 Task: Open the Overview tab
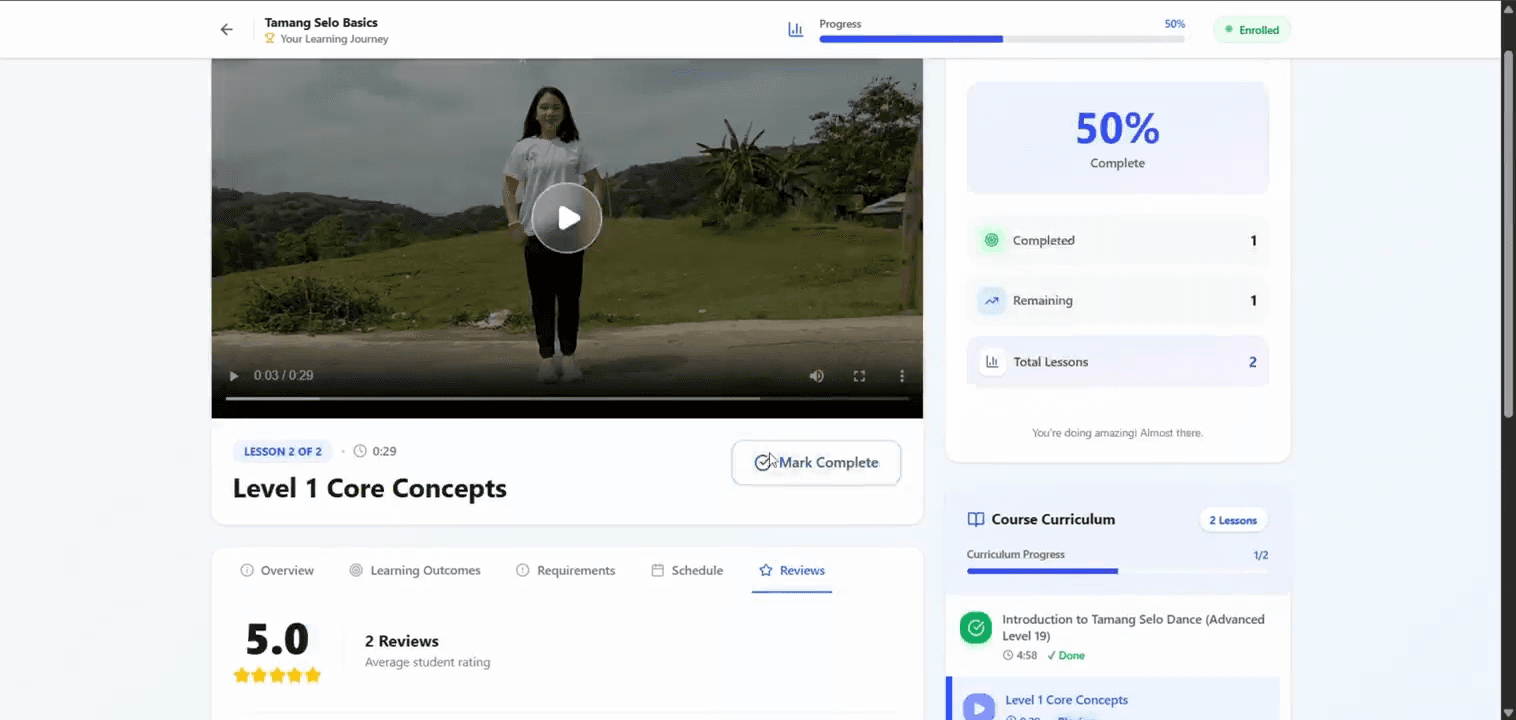click(x=277, y=570)
